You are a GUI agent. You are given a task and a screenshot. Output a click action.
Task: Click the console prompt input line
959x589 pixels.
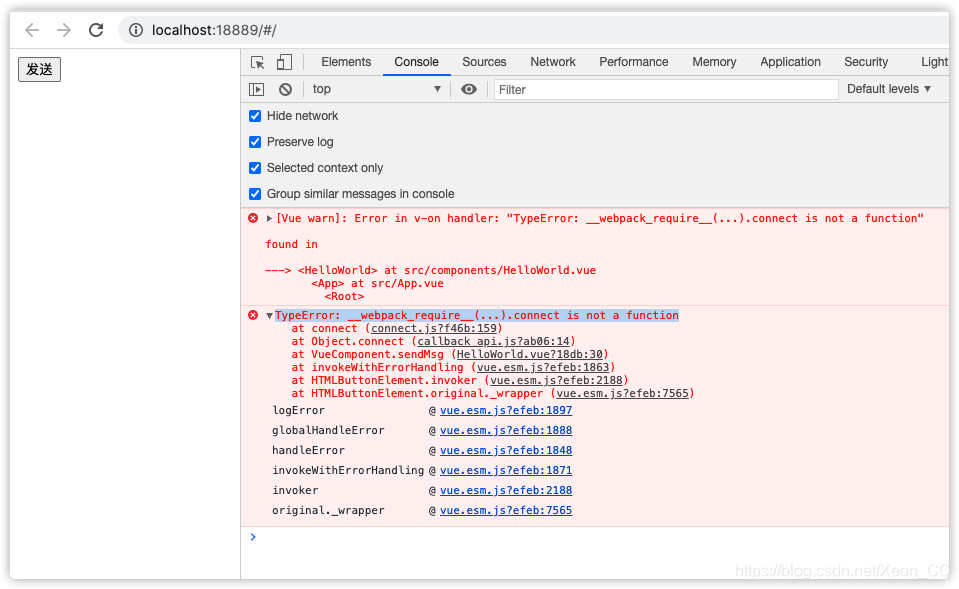[x=400, y=537]
